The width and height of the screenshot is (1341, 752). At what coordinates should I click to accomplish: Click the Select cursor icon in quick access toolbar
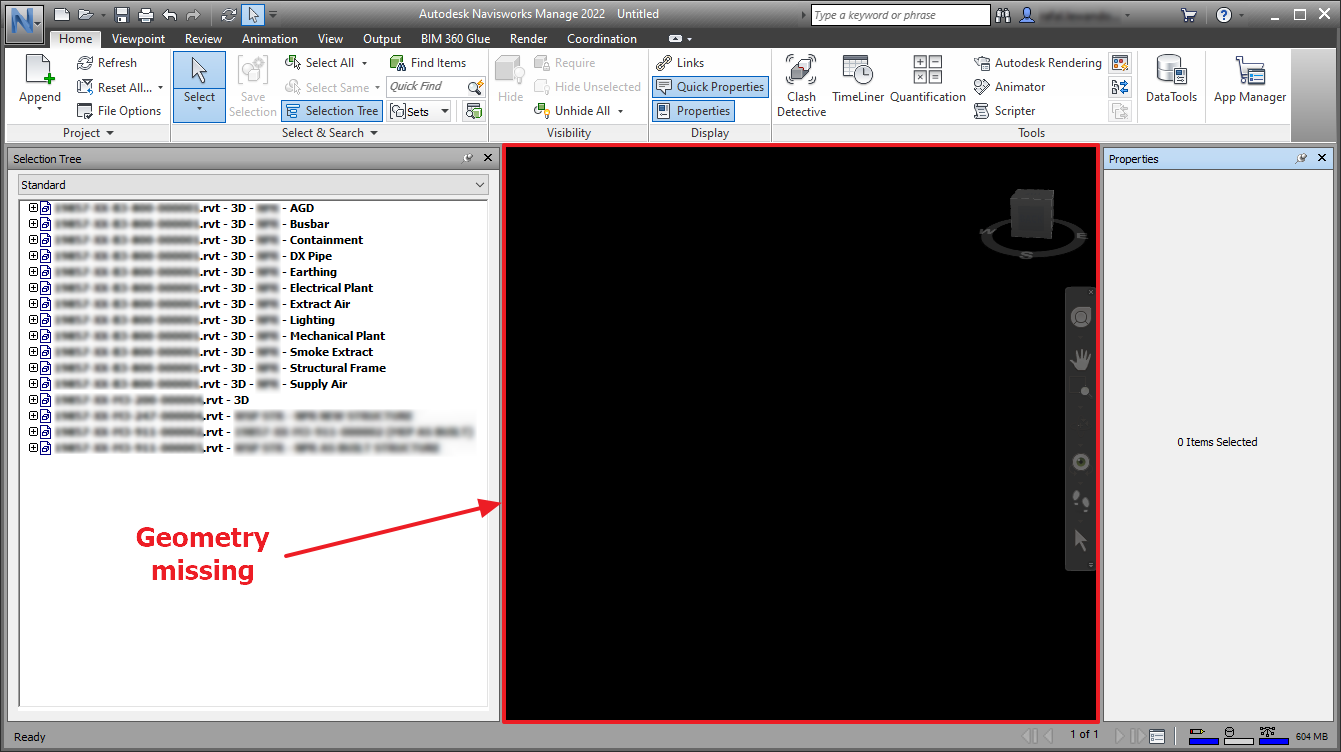pyautogui.click(x=253, y=15)
